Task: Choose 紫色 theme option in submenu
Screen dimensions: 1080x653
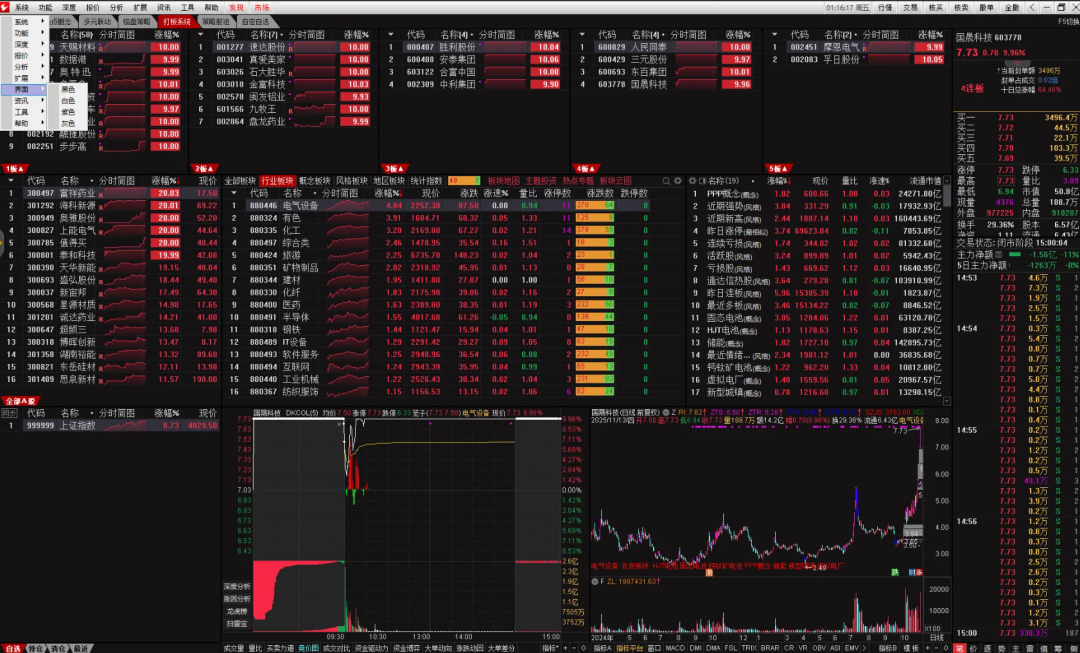Action: [68, 112]
